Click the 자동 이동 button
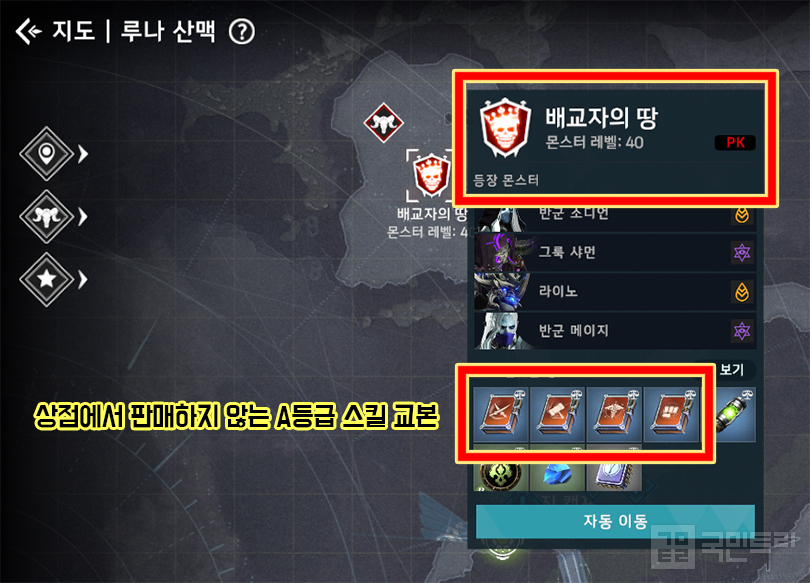Image resolution: width=810 pixels, height=583 pixels. pyautogui.click(x=615, y=521)
